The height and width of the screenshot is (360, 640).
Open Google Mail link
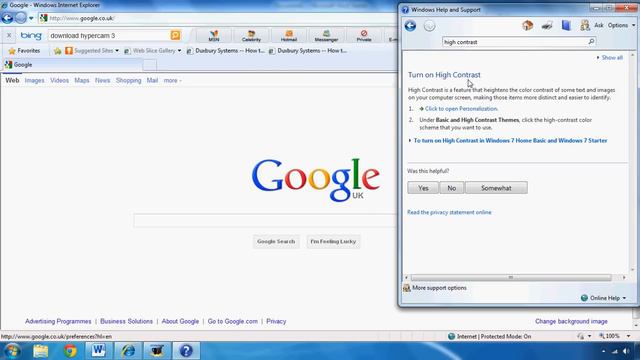coord(152,80)
